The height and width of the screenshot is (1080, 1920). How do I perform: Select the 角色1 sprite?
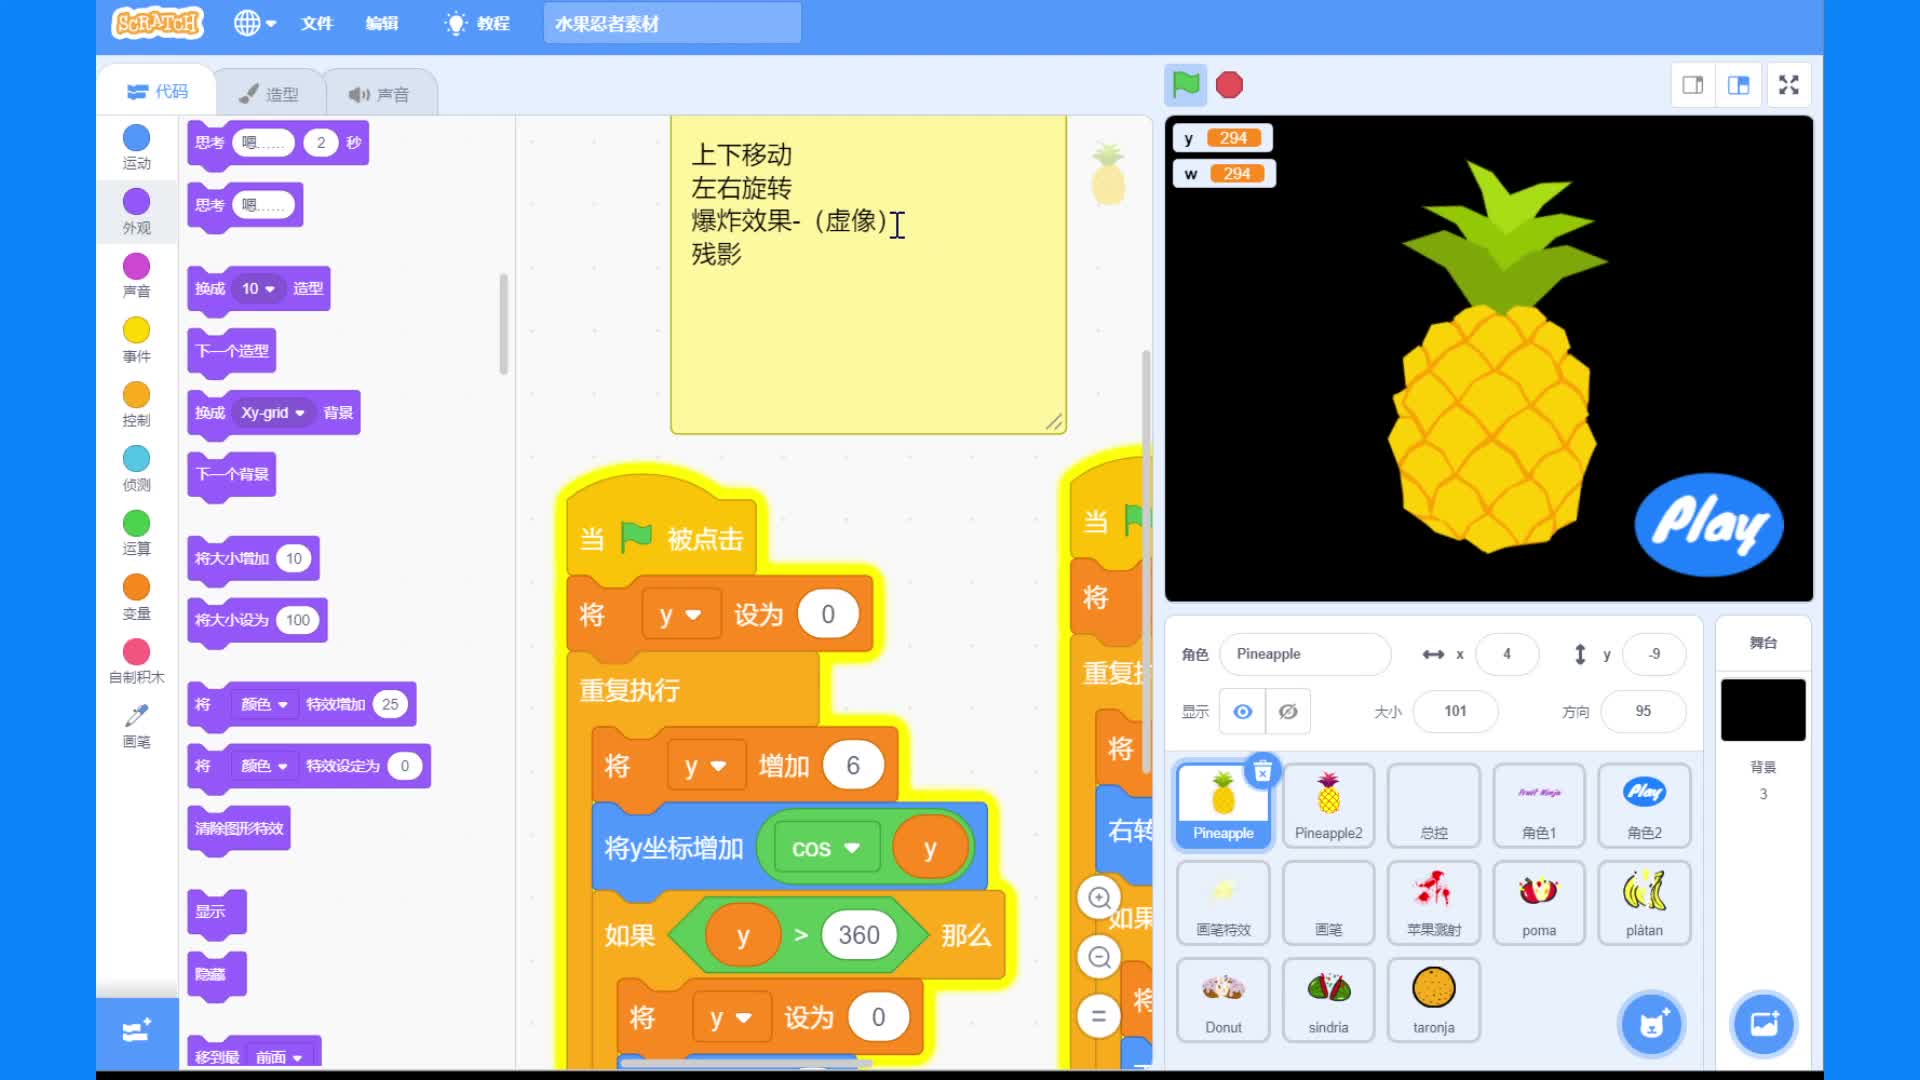click(1539, 806)
